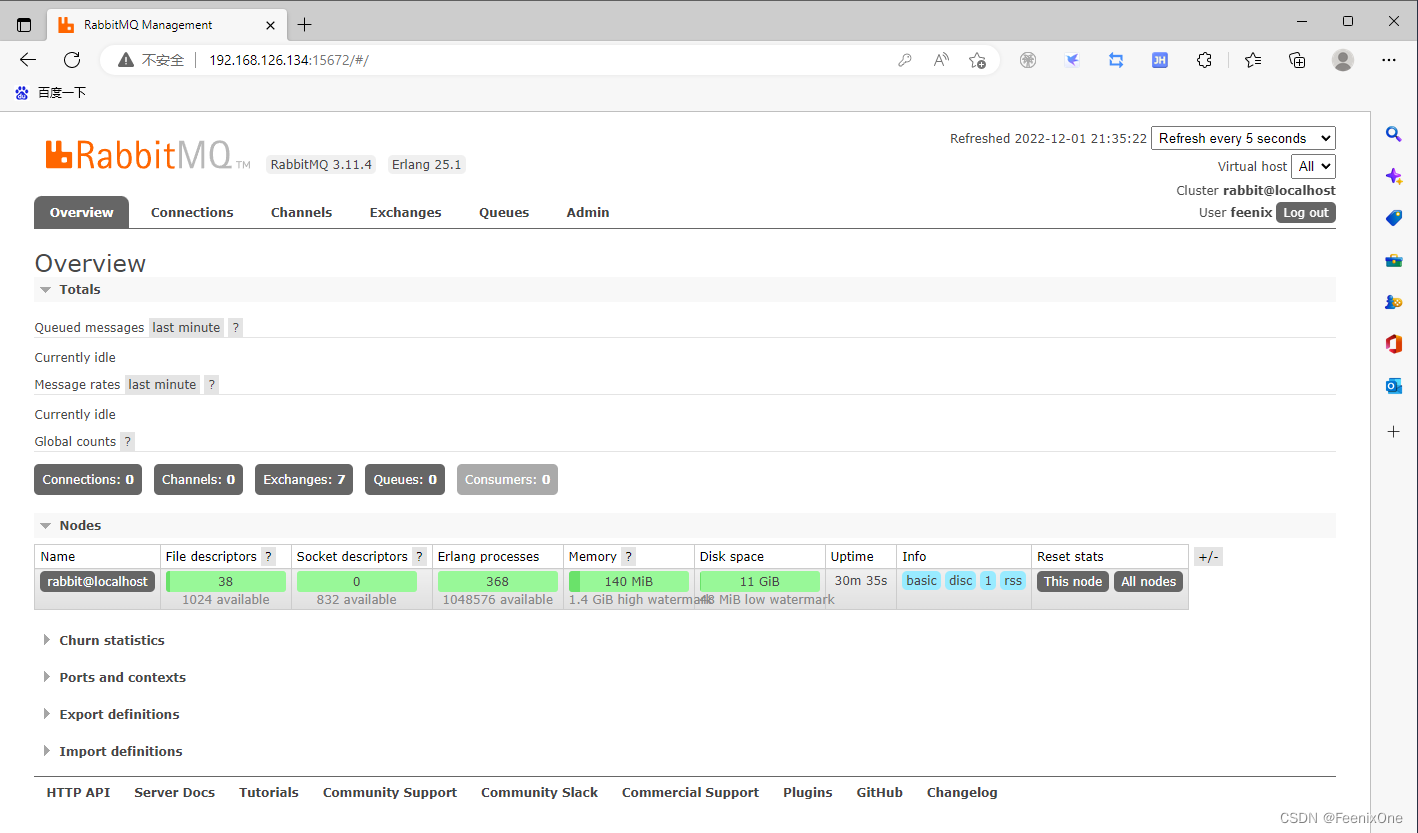1418x833 pixels.
Task: Open the HTTP API footer link
Action: 78,792
